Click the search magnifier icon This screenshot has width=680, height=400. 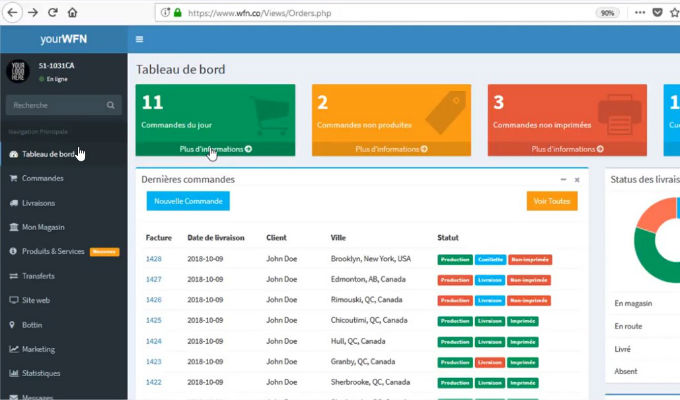point(111,105)
